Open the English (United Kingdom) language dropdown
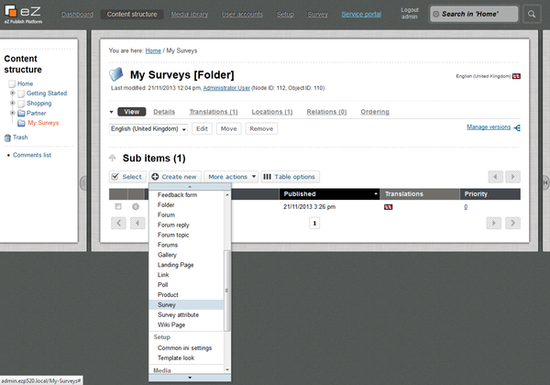The image size is (550, 385). 148,129
